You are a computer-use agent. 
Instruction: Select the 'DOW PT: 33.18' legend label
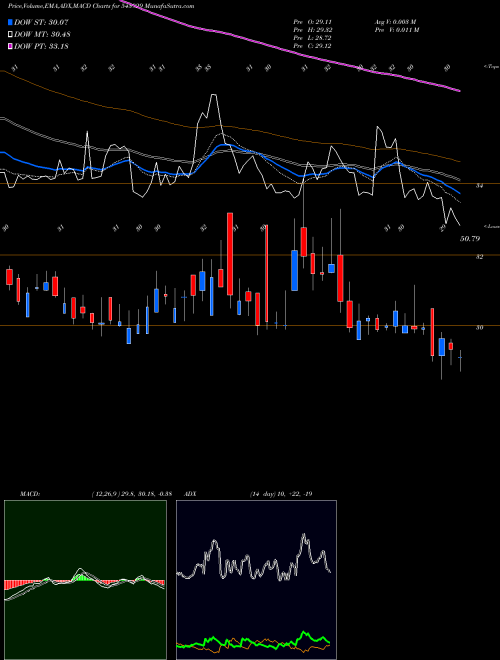pos(41,46)
